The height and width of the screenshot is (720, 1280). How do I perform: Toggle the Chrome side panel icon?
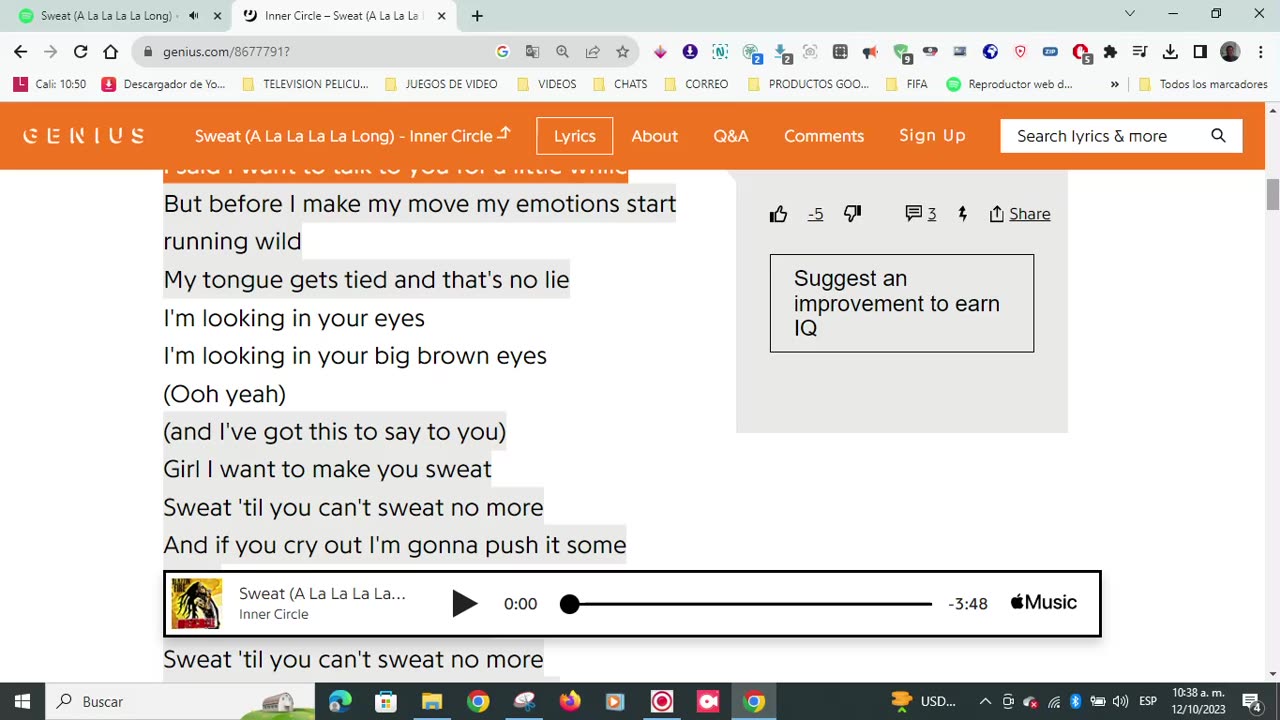pyautogui.click(x=1200, y=51)
